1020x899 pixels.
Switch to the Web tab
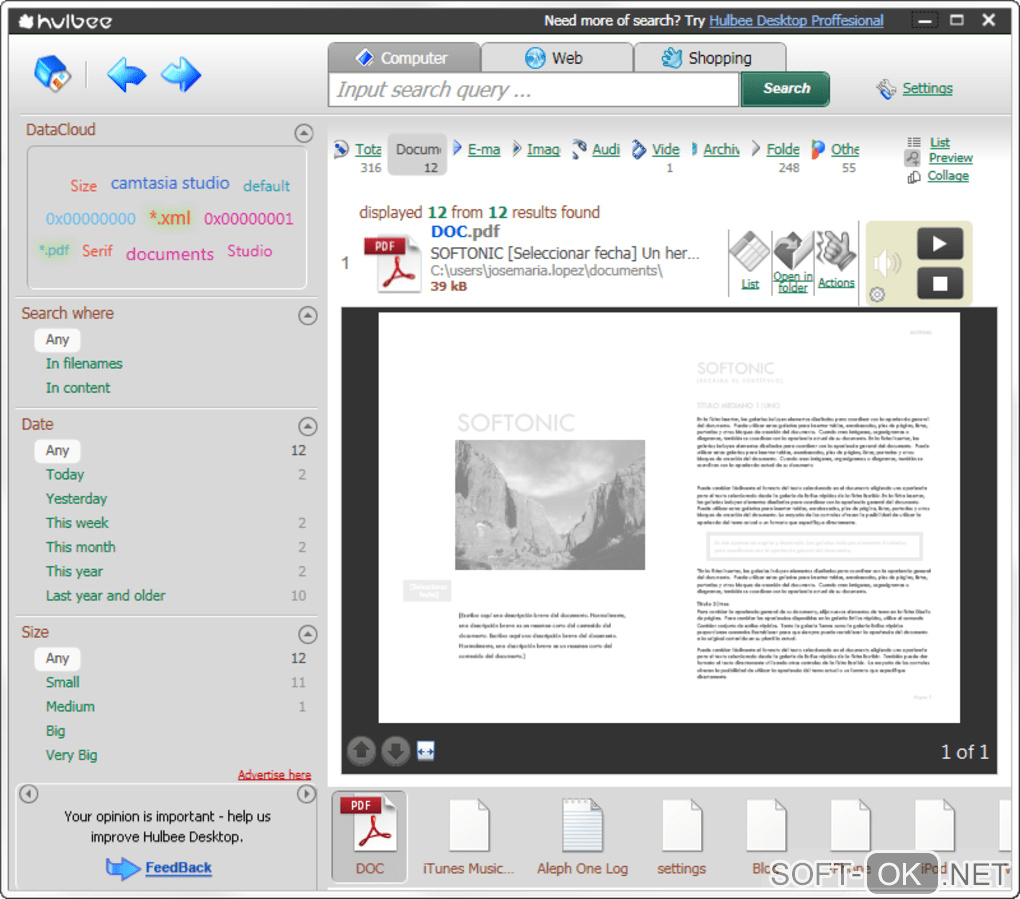557,58
